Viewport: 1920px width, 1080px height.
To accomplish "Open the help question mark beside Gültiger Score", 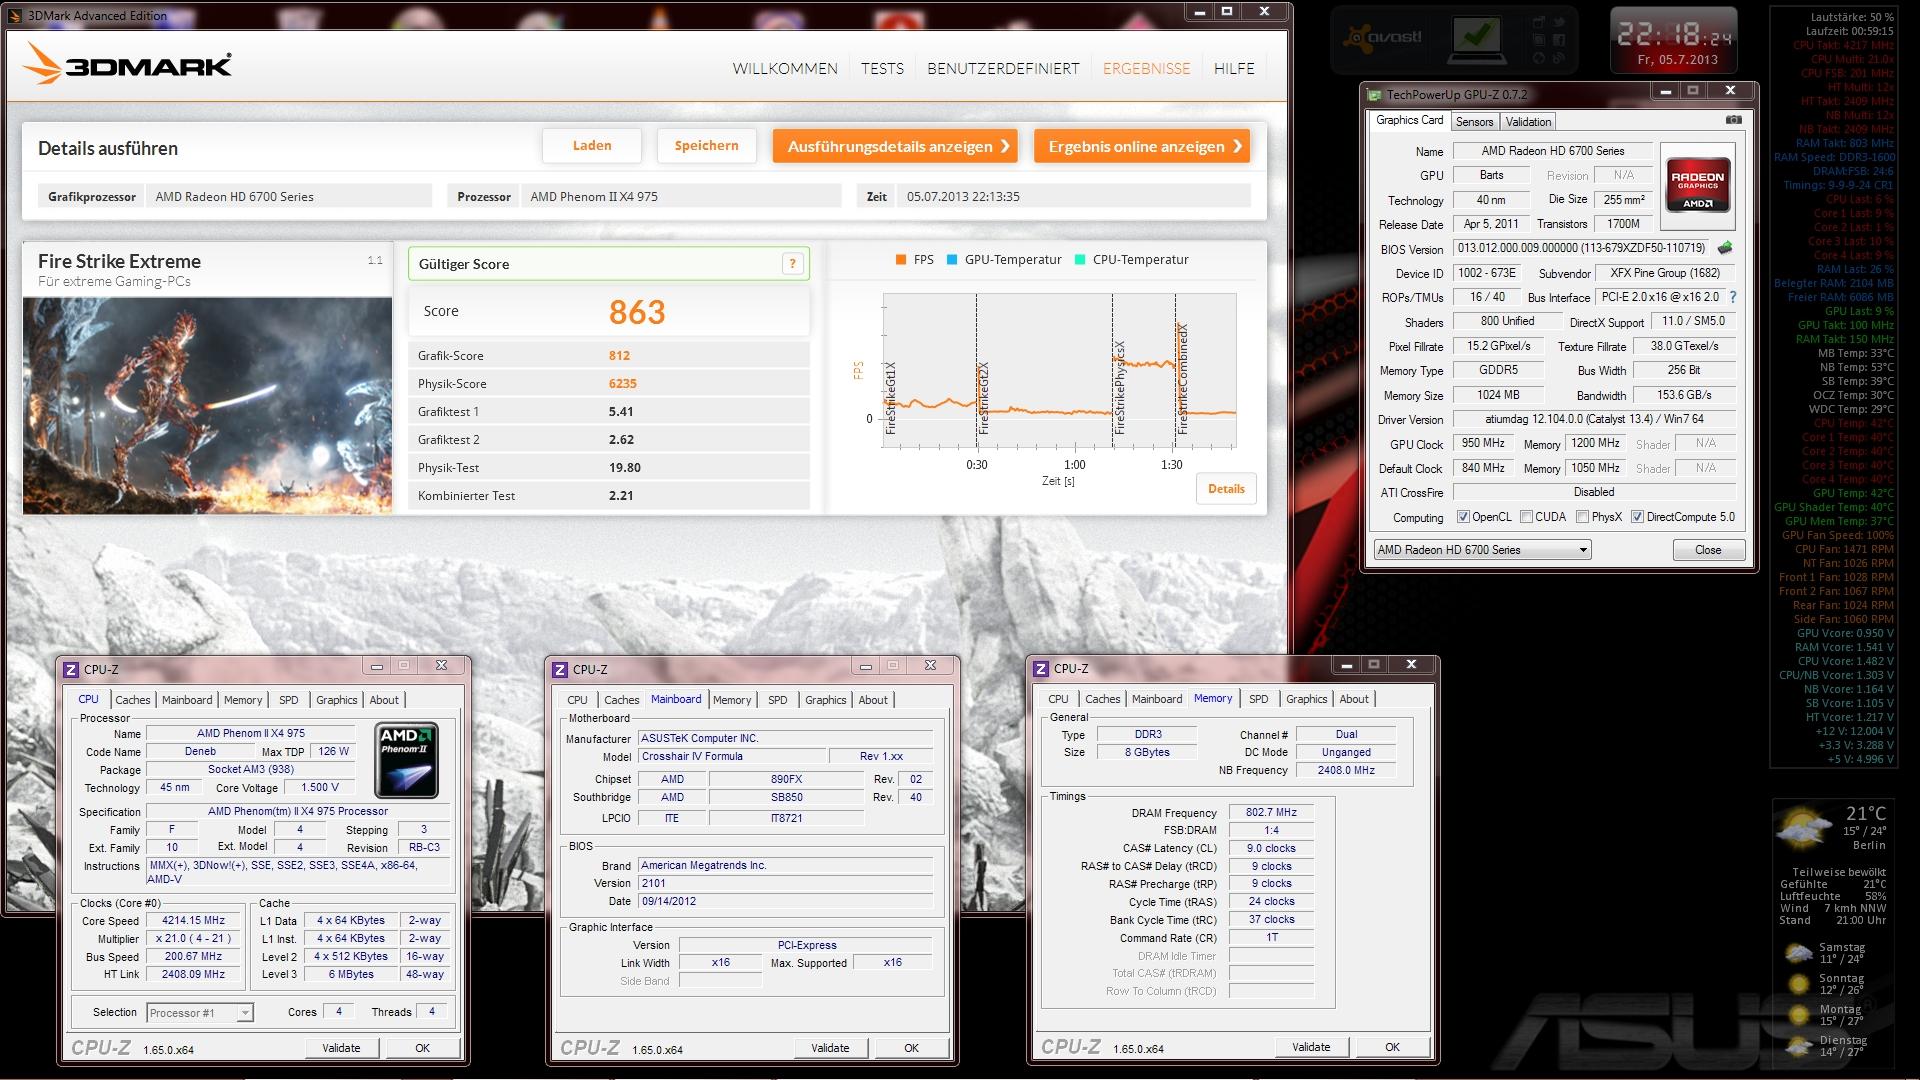I will coord(792,264).
